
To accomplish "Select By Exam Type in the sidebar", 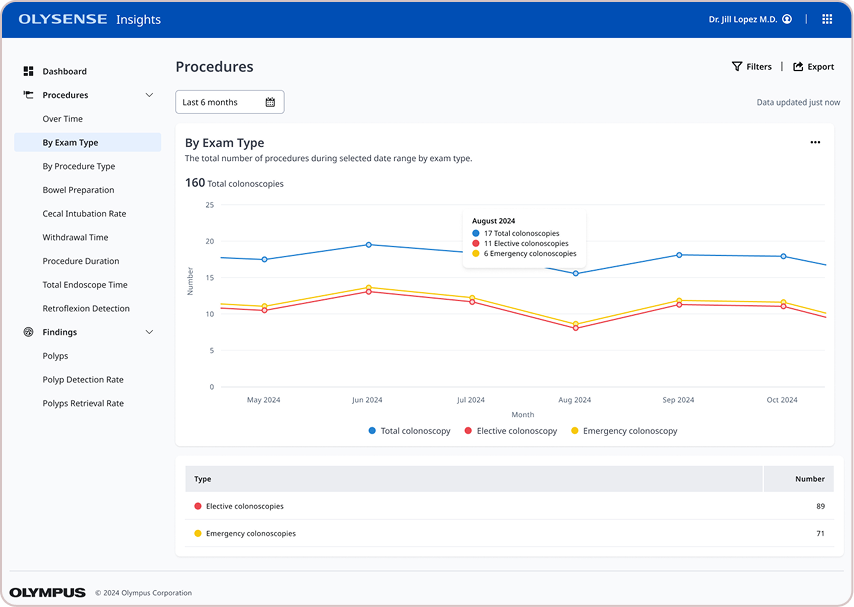I will pos(88,142).
